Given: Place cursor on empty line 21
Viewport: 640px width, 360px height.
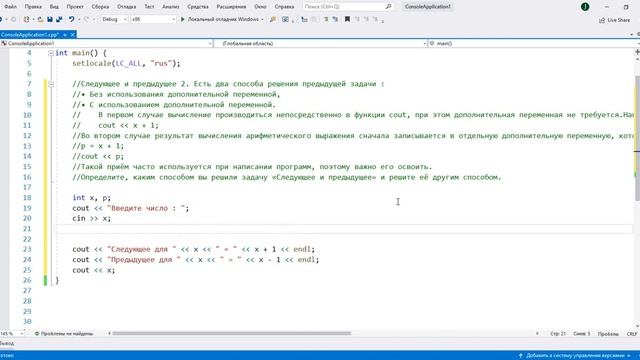Looking at the screenshot, I should pos(344,229).
